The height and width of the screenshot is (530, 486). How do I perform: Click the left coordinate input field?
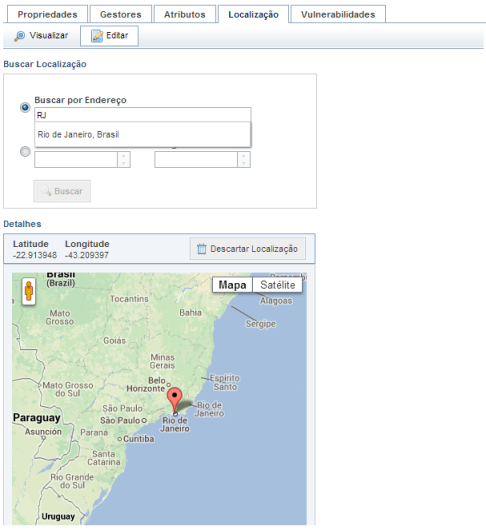point(76,160)
